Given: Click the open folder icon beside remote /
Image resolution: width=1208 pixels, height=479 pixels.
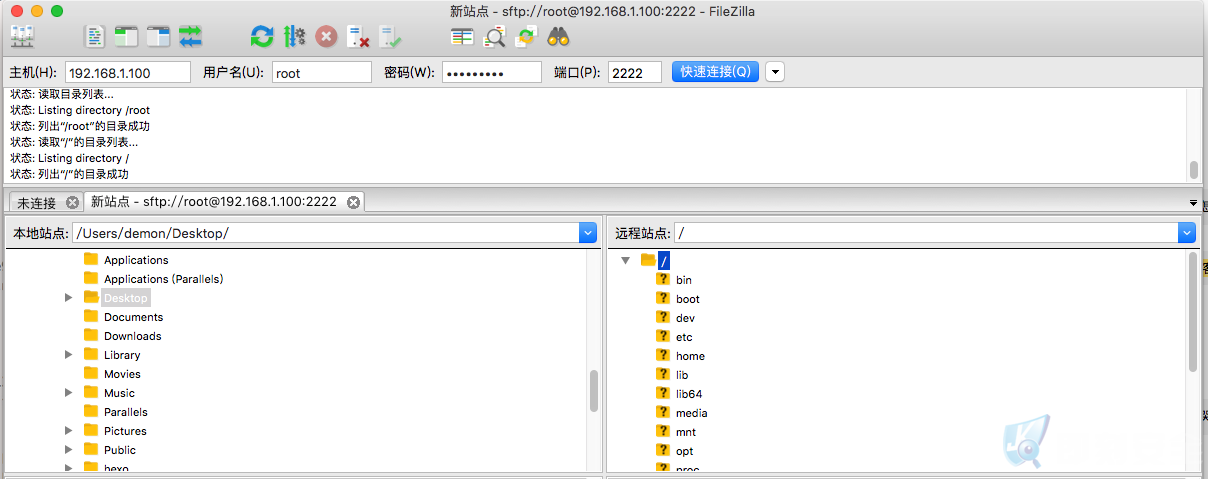Looking at the screenshot, I should click(648, 260).
